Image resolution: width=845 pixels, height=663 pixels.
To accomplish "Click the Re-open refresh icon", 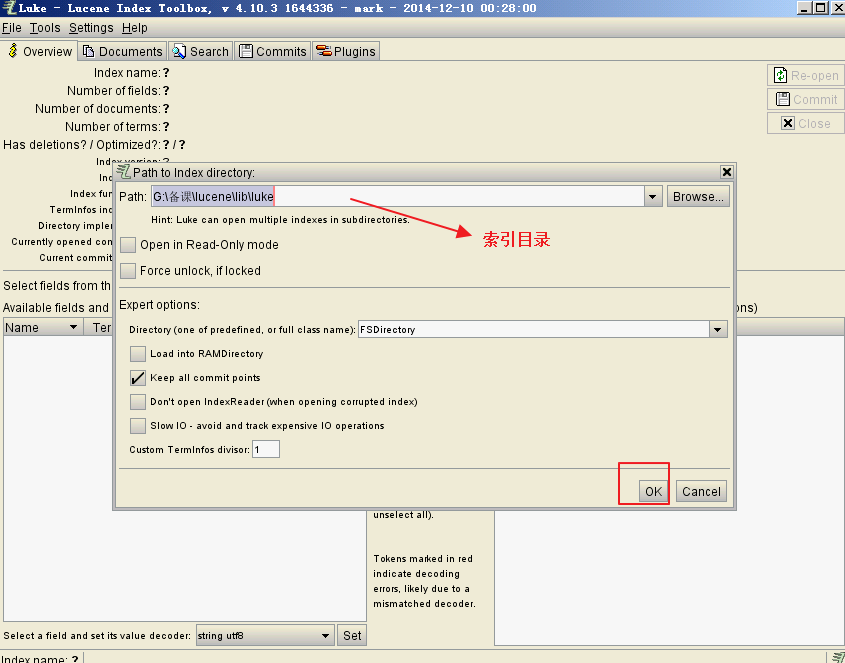I will coord(780,75).
